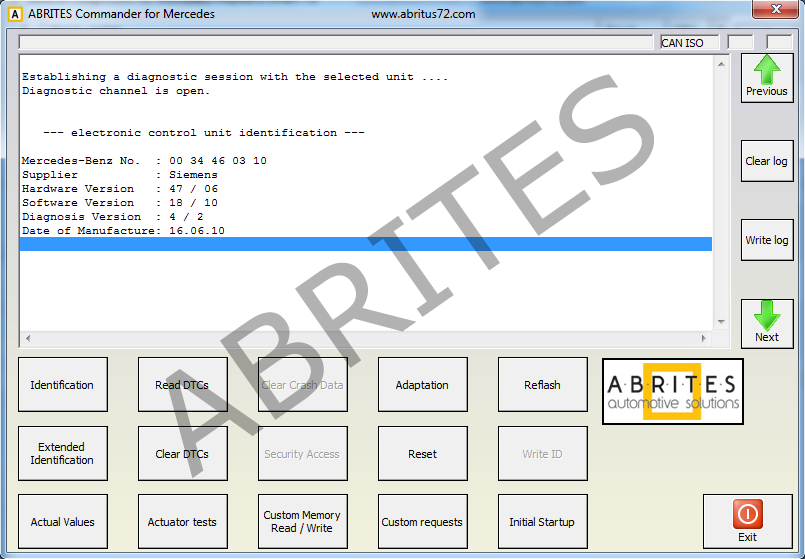Click the CAN ISO protocol field

tap(690, 43)
